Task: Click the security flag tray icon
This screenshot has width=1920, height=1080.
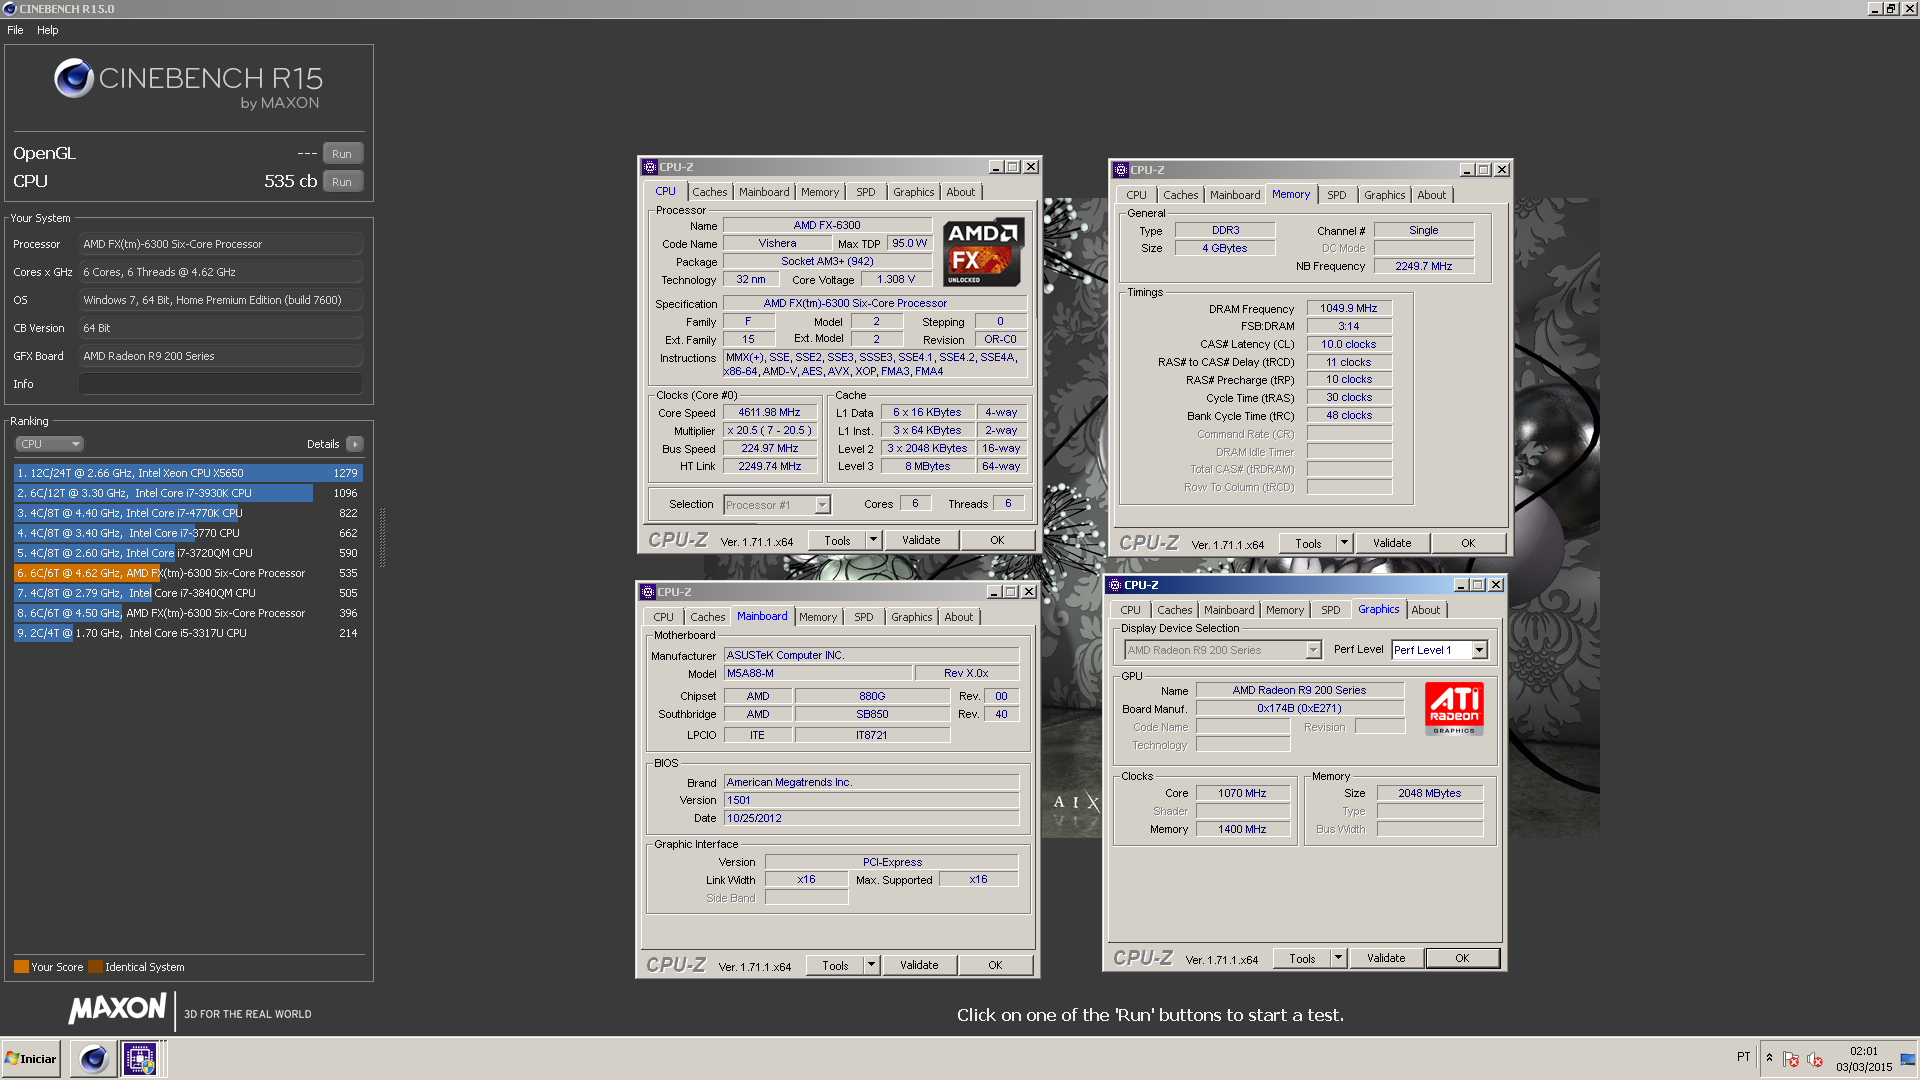Action: [x=1791, y=1059]
